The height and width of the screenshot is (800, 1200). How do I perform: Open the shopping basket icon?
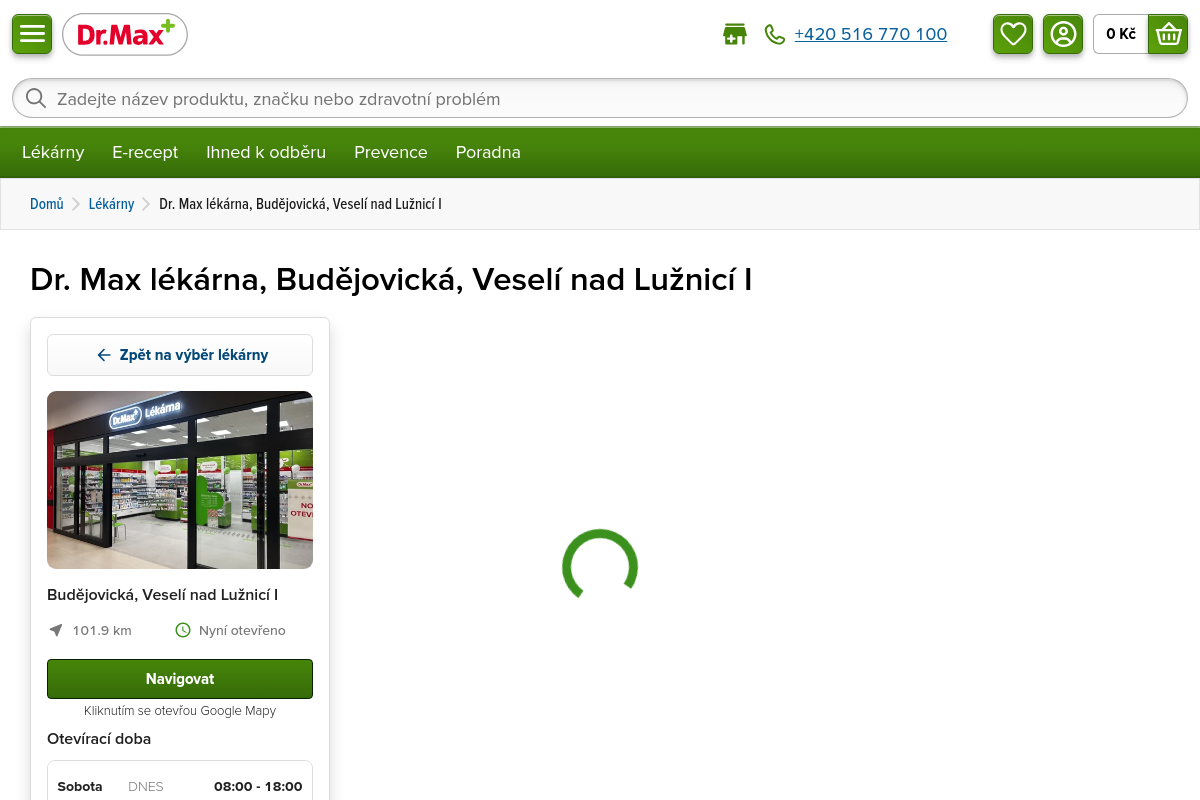1168,34
